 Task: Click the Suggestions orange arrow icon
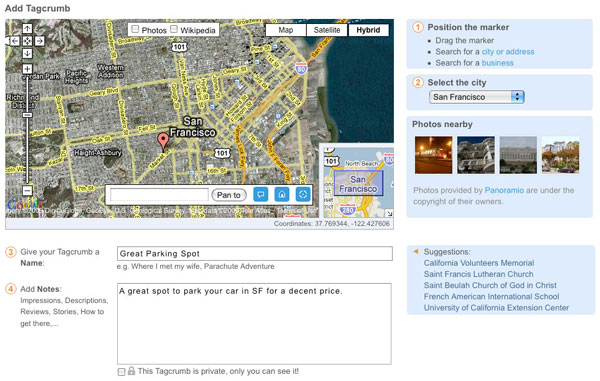coord(416,251)
